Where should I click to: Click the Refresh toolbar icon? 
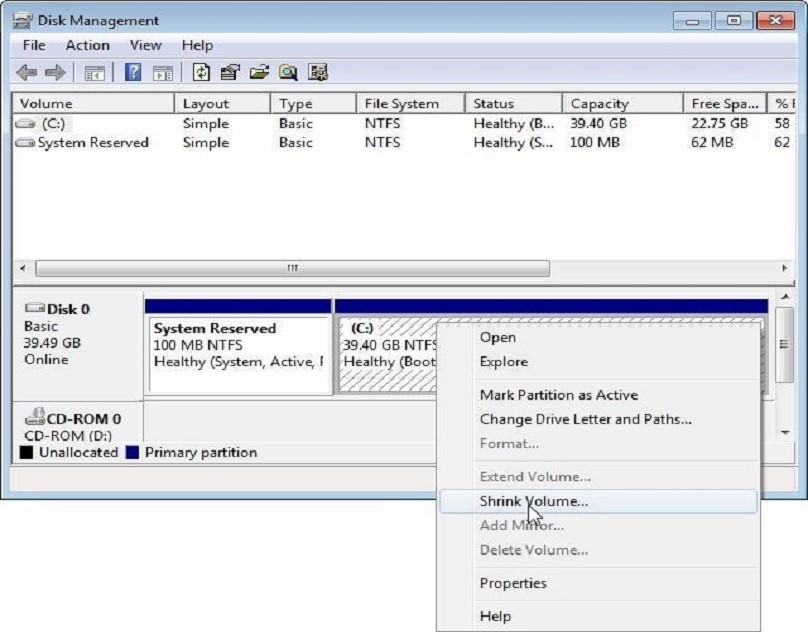[x=202, y=72]
